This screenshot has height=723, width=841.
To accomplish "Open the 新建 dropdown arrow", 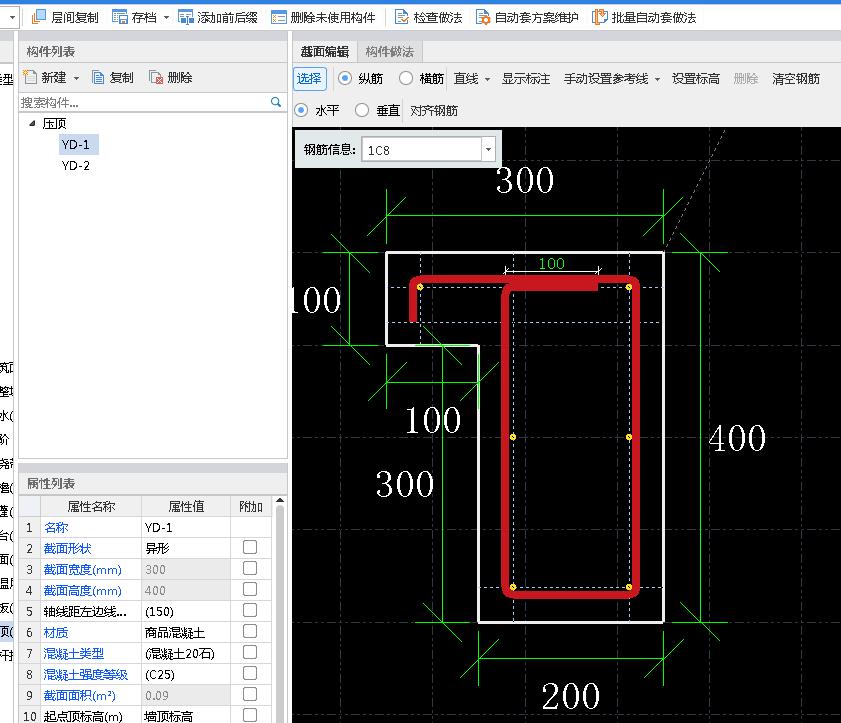I will [77, 78].
